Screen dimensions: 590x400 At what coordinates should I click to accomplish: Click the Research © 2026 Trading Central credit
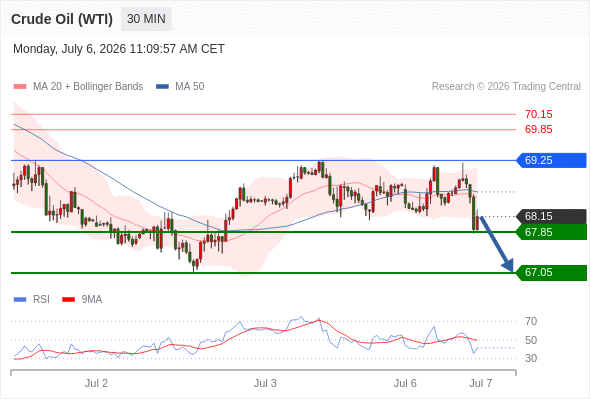[x=506, y=87]
